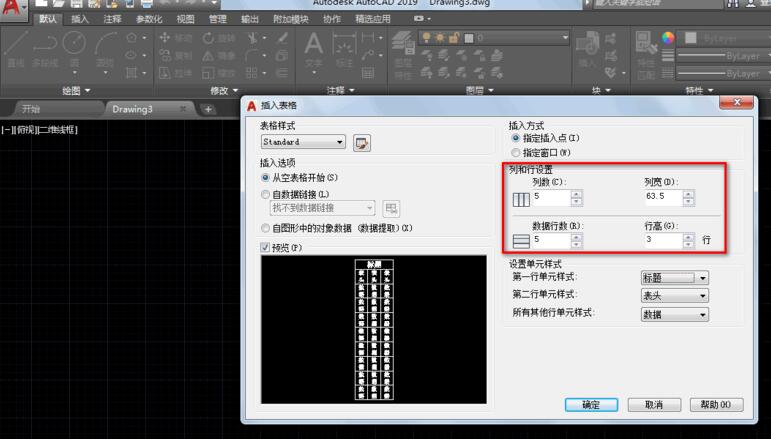
Task: Expand the 绘图 panel
Action: point(76,90)
